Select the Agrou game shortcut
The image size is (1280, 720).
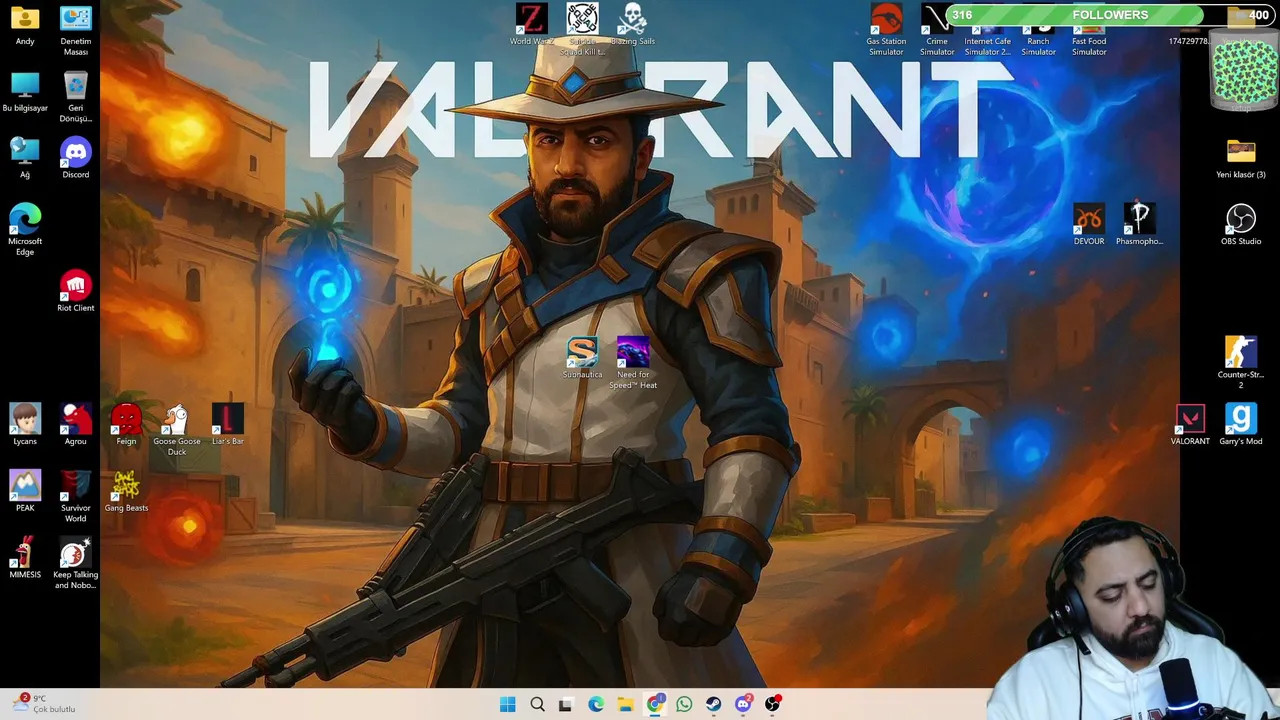click(76, 425)
